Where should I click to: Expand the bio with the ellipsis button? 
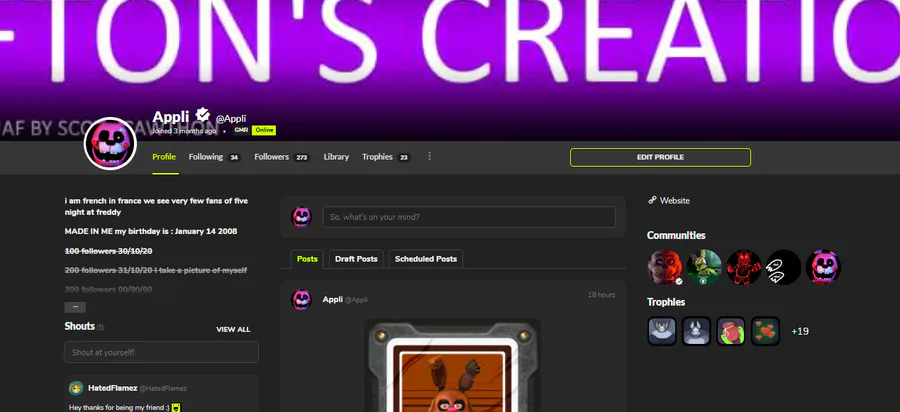coord(75,307)
